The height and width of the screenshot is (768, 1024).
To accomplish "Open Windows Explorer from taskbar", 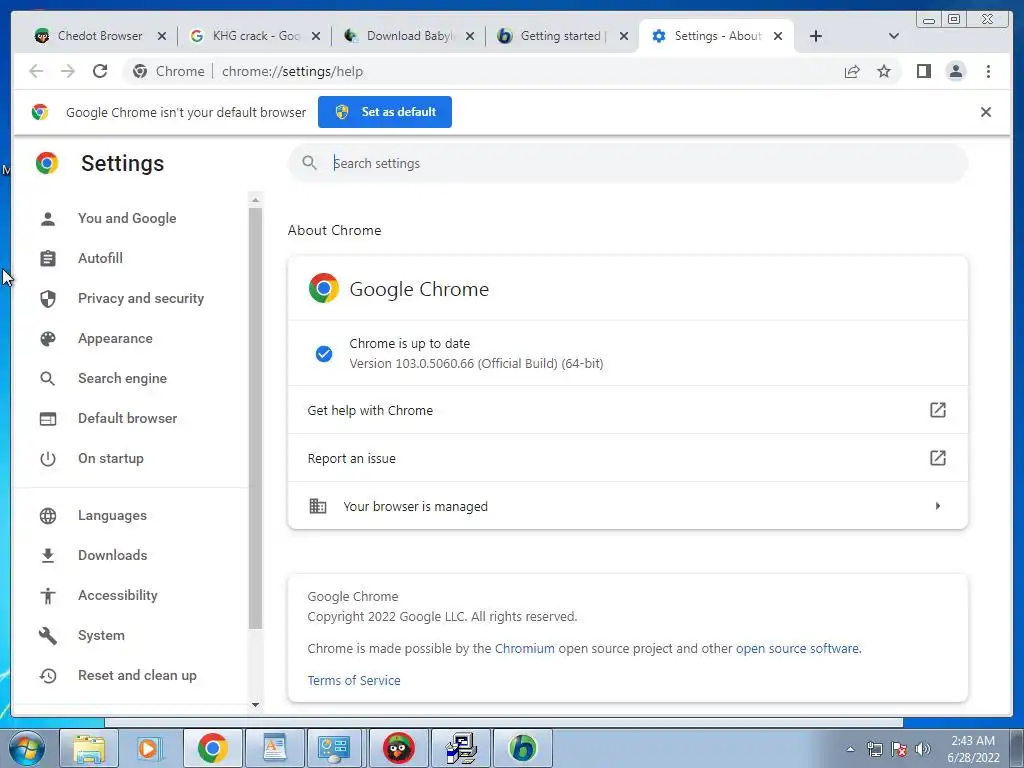I will point(89,748).
